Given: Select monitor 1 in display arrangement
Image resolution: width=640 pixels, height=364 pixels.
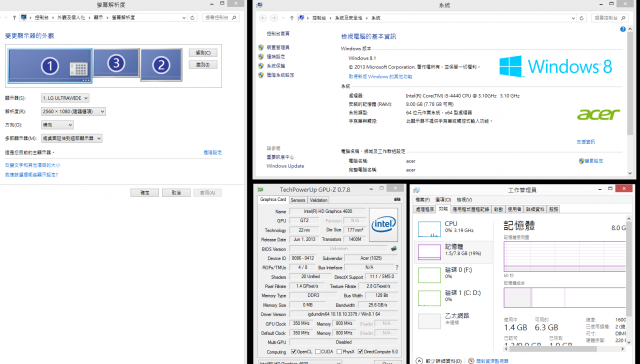Looking at the screenshot, I should point(50,66).
